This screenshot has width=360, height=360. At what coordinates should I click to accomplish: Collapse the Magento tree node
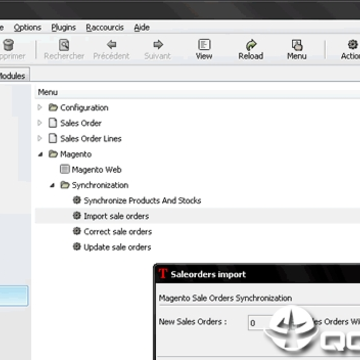click(40, 154)
